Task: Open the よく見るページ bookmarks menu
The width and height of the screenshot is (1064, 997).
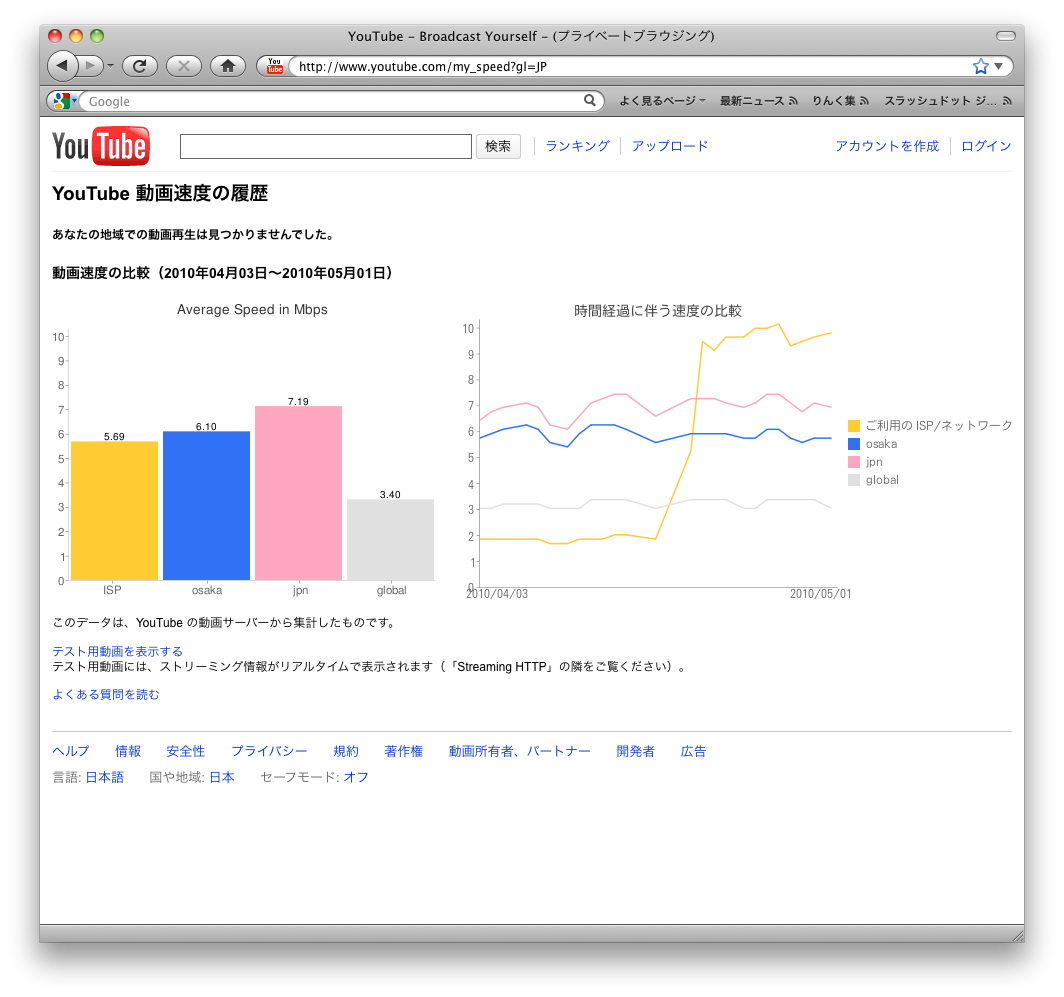Action: (662, 101)
